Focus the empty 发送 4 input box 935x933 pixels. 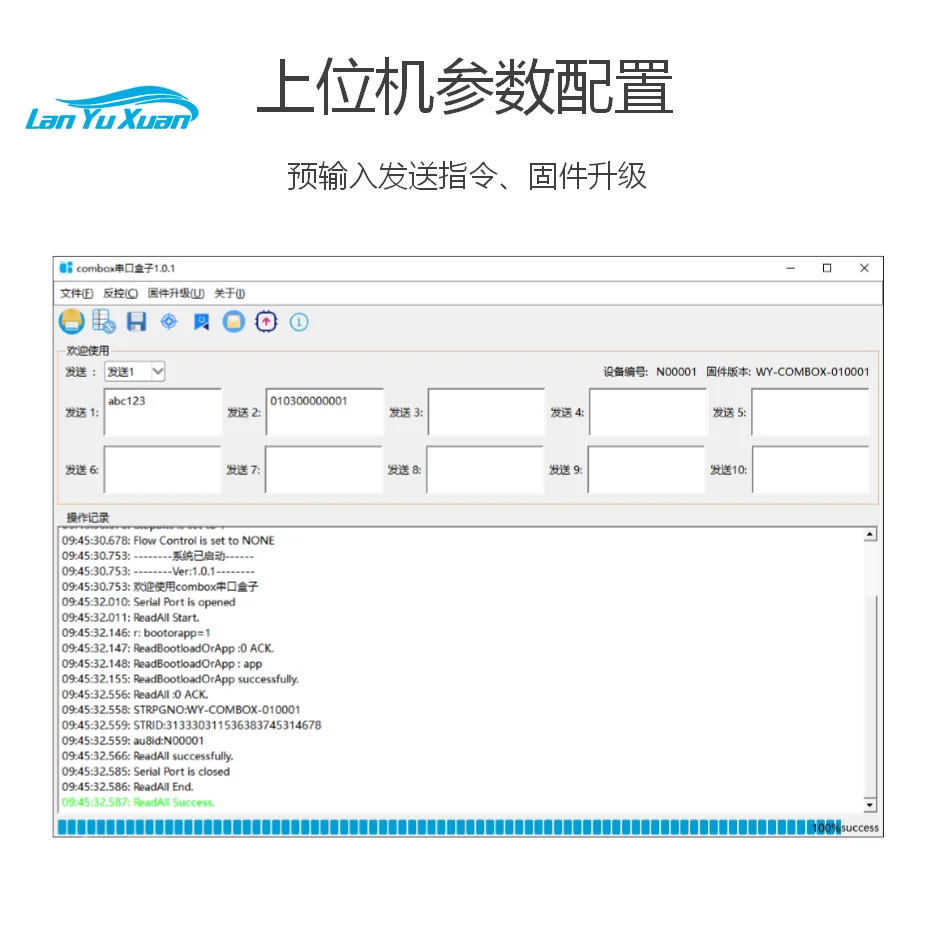pyautogui.click(x=648, y=412)
